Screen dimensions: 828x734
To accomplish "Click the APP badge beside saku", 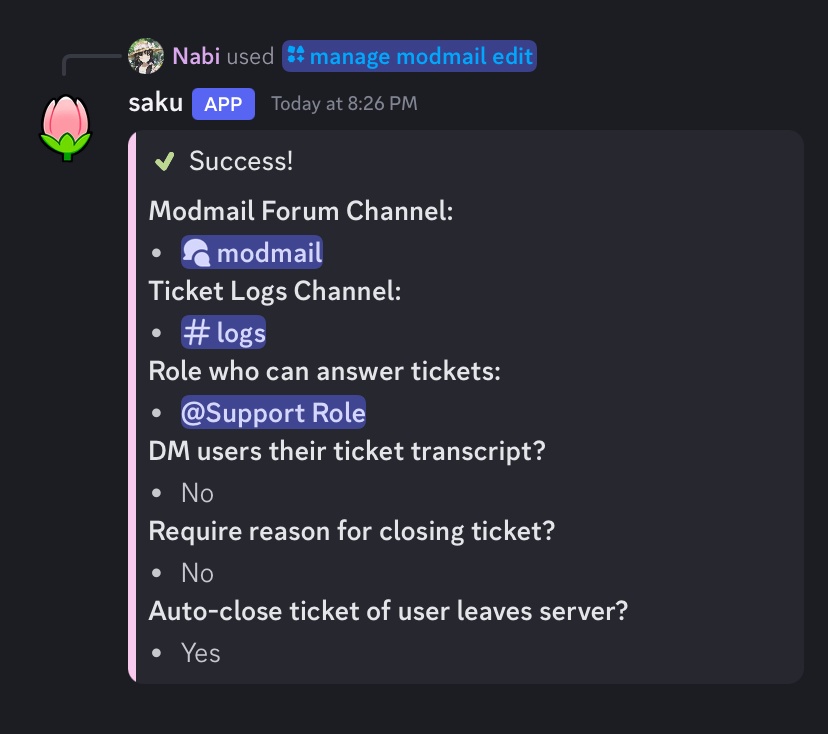I will 223,103.
